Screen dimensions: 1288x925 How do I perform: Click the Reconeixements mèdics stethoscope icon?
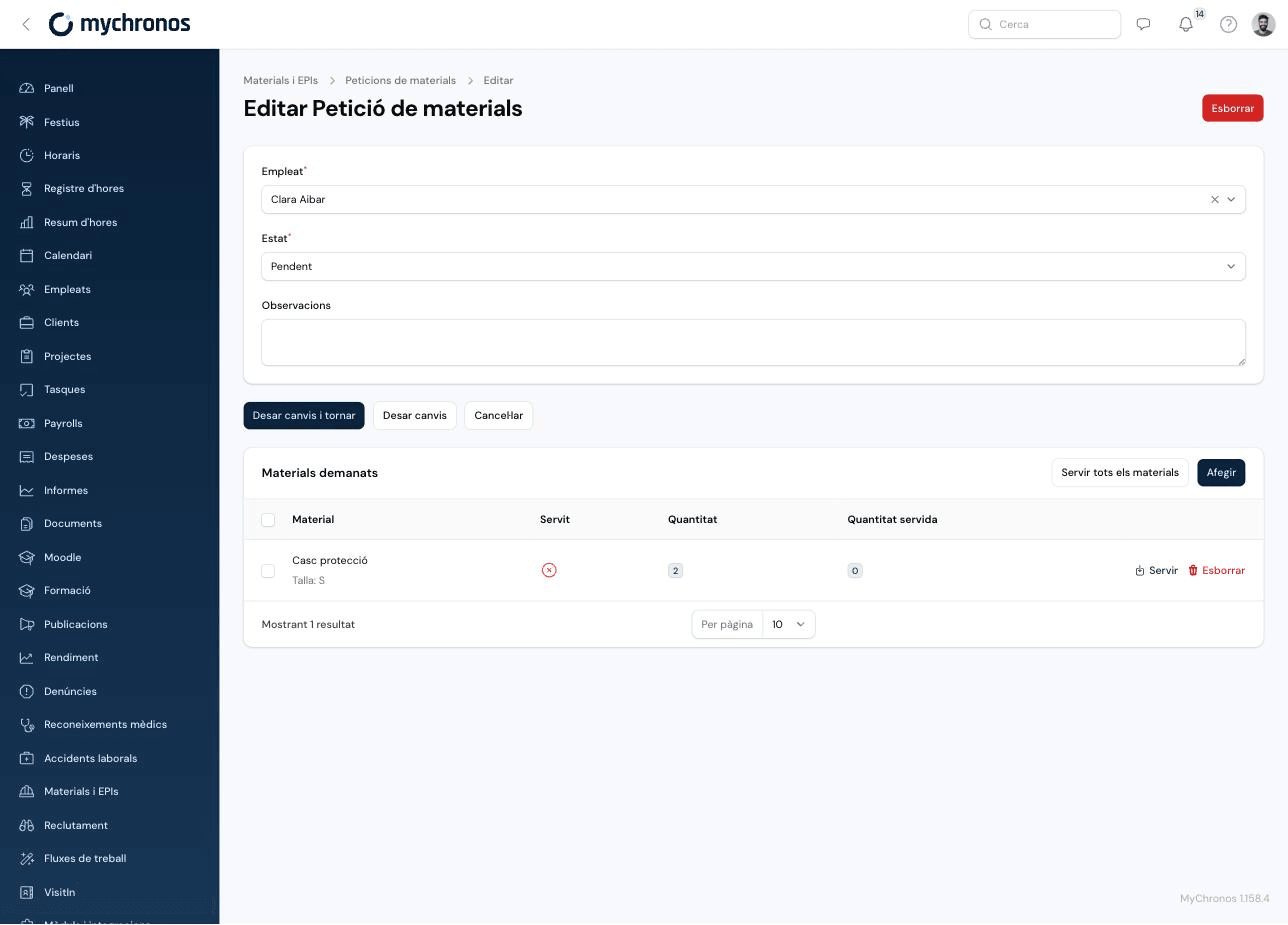[x=27, y=724]
